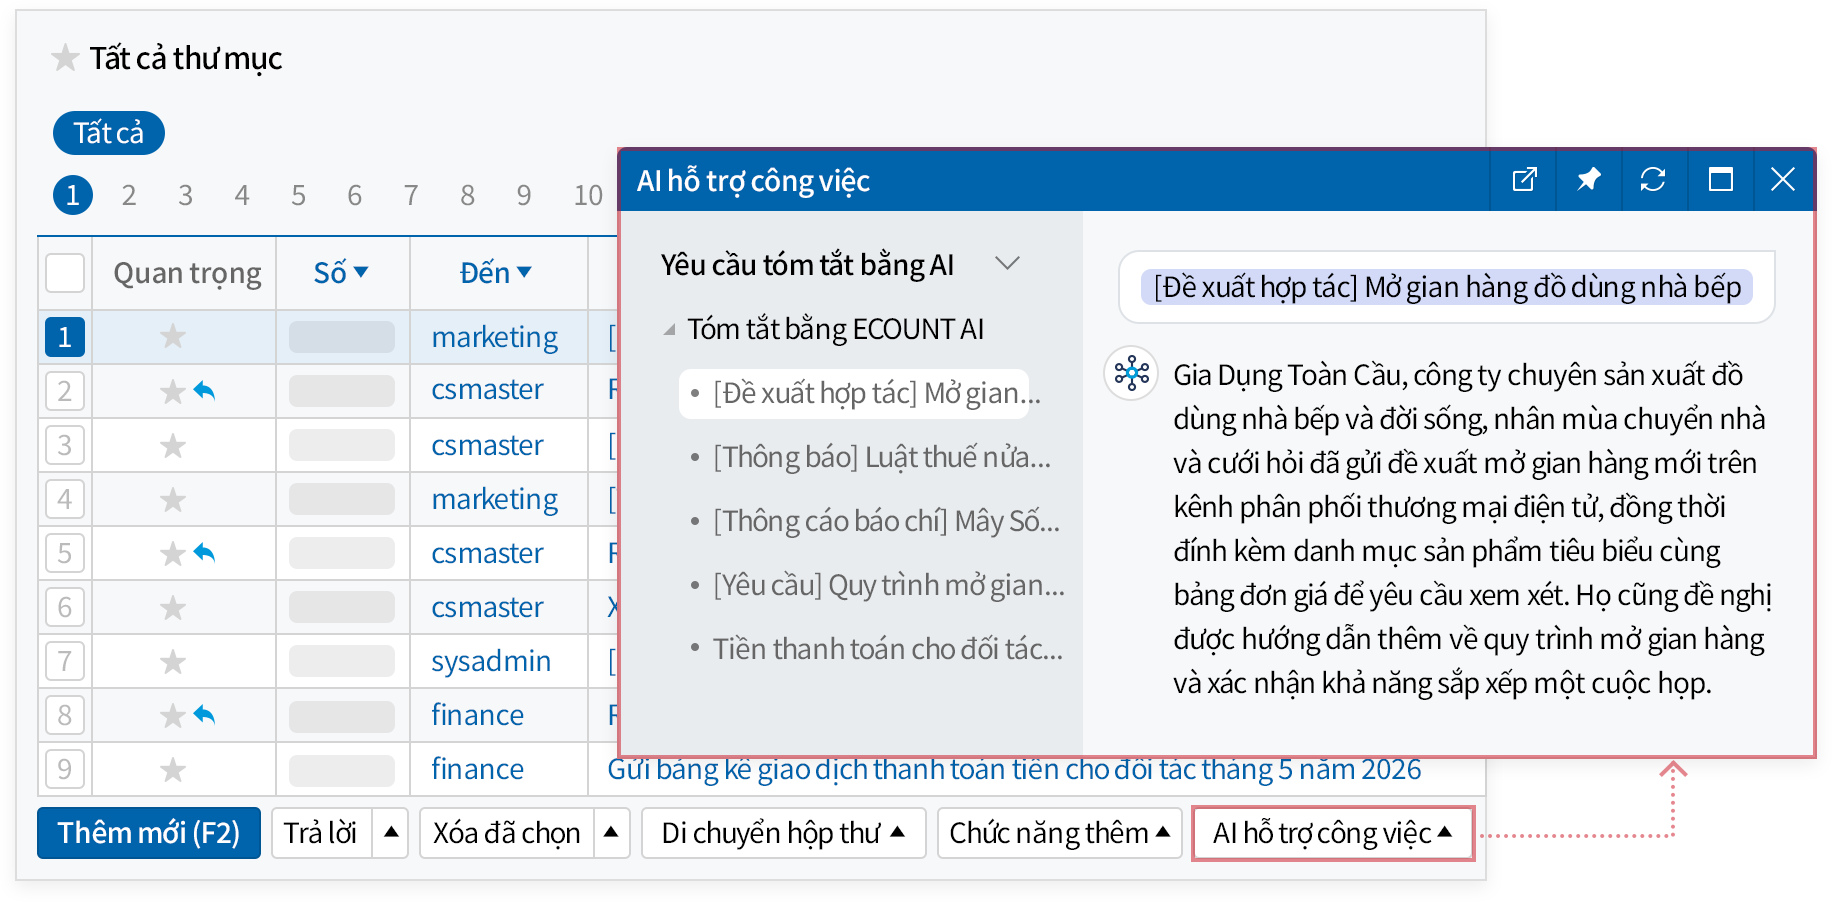This screenshot has width=1832, height=902.
Task: Open marketing sender in row 4
Action: pos(495,499)
